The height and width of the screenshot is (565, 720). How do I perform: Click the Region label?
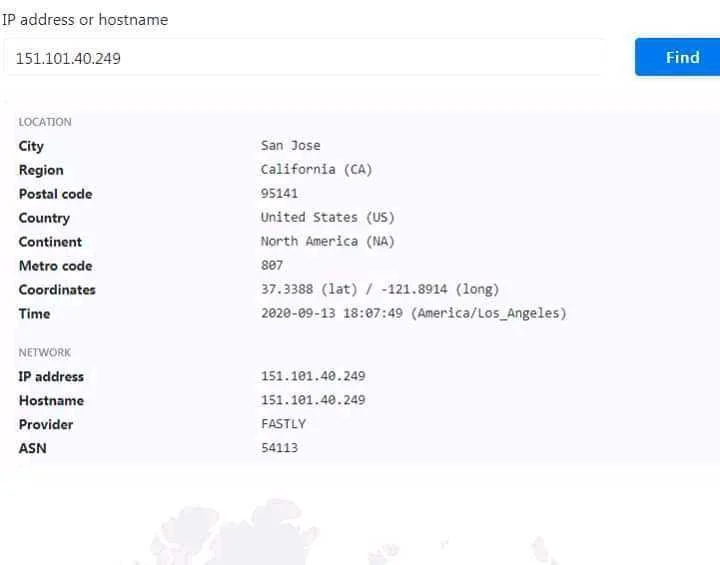(41, 170)
